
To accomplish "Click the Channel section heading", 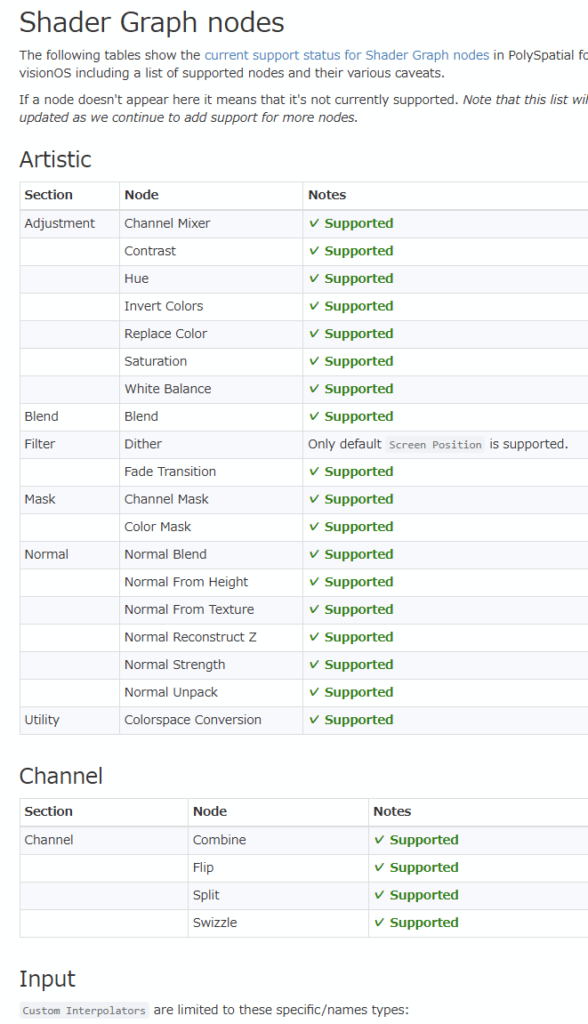I will point(61,776).
